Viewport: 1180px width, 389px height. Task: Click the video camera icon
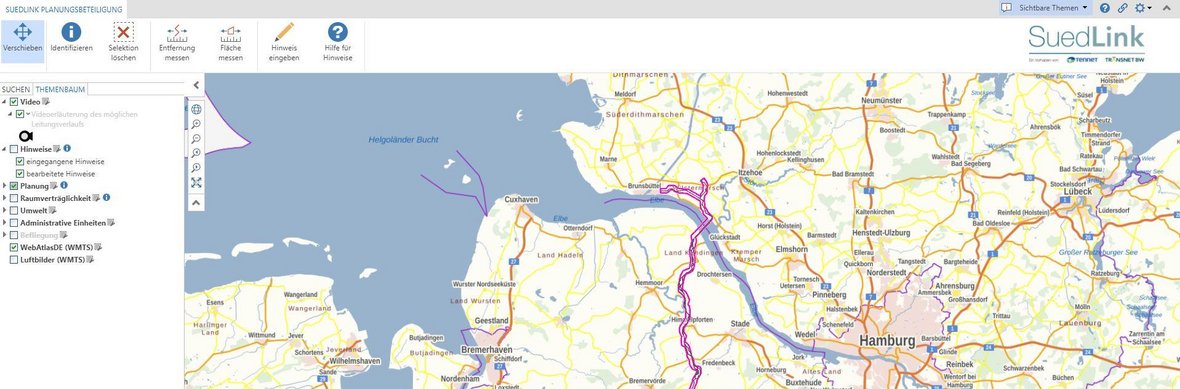(27, 135)
